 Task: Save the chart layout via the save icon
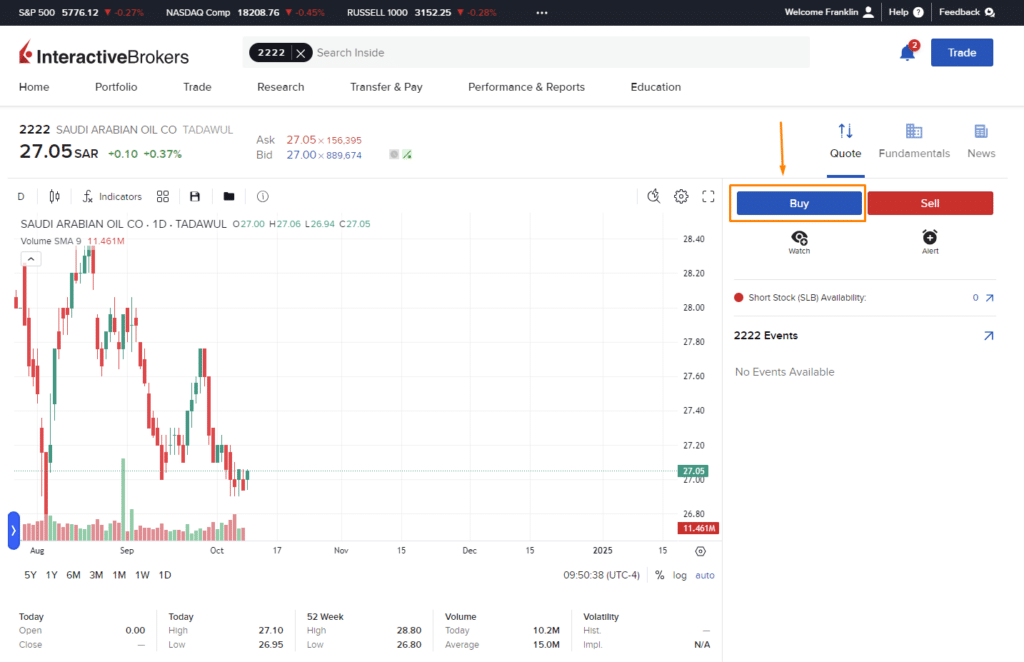(x=195, y=196)
